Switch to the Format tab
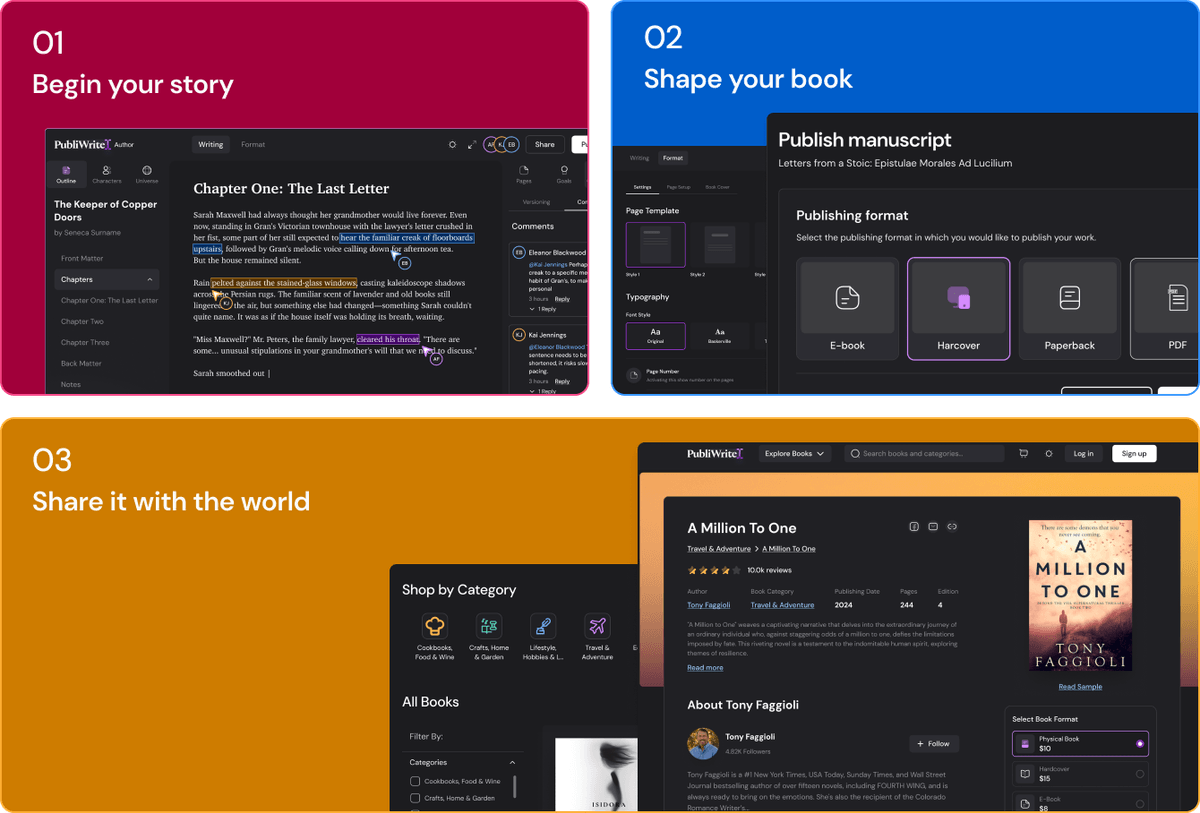The width and height of the screenshot is (1200, 813). (252, 144)
